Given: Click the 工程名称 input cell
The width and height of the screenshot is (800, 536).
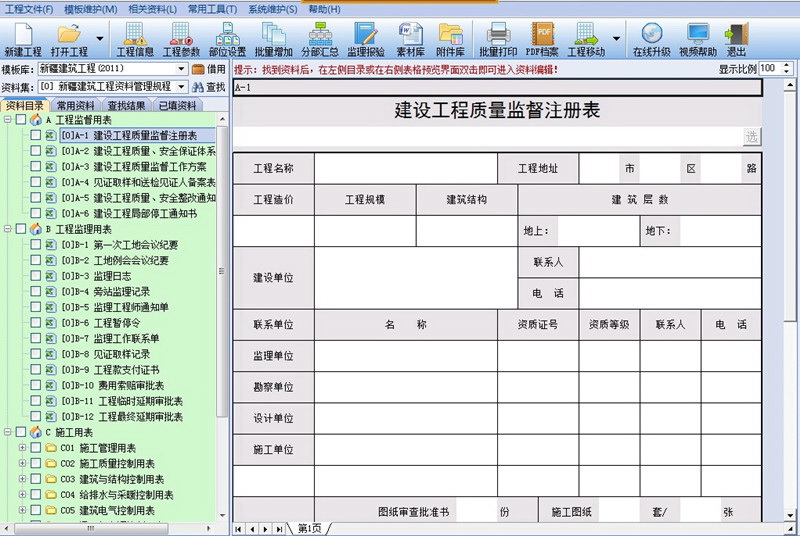Looking at the screenshot, I should pyautogui.click(x=406, y=168).
